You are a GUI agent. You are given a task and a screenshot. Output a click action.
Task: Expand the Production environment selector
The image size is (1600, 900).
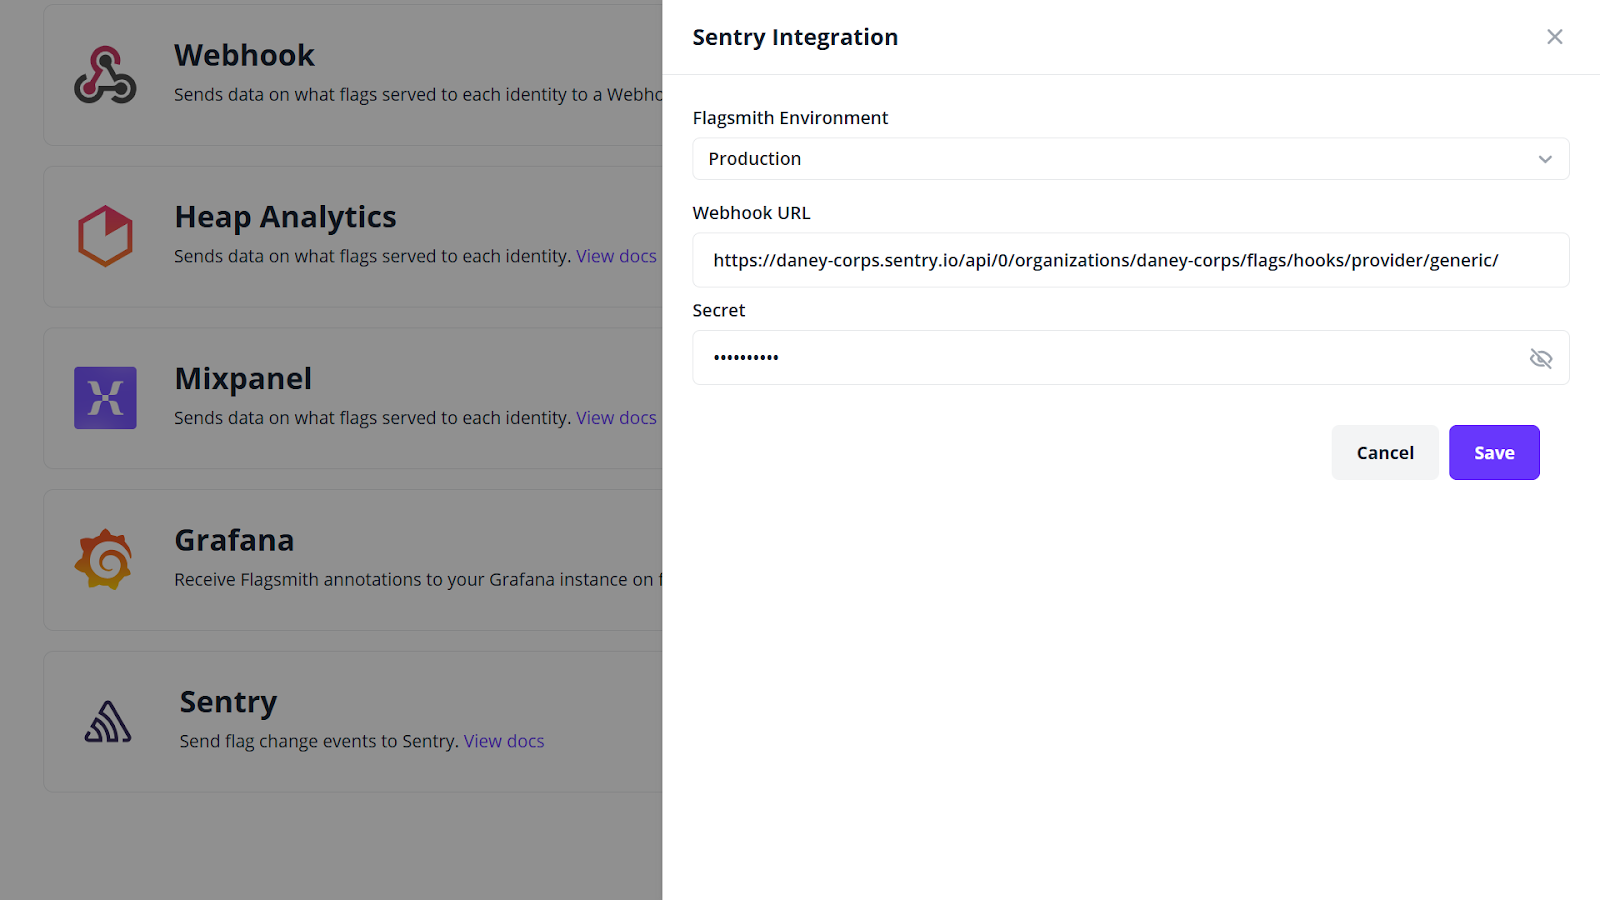pos(1130,158)
